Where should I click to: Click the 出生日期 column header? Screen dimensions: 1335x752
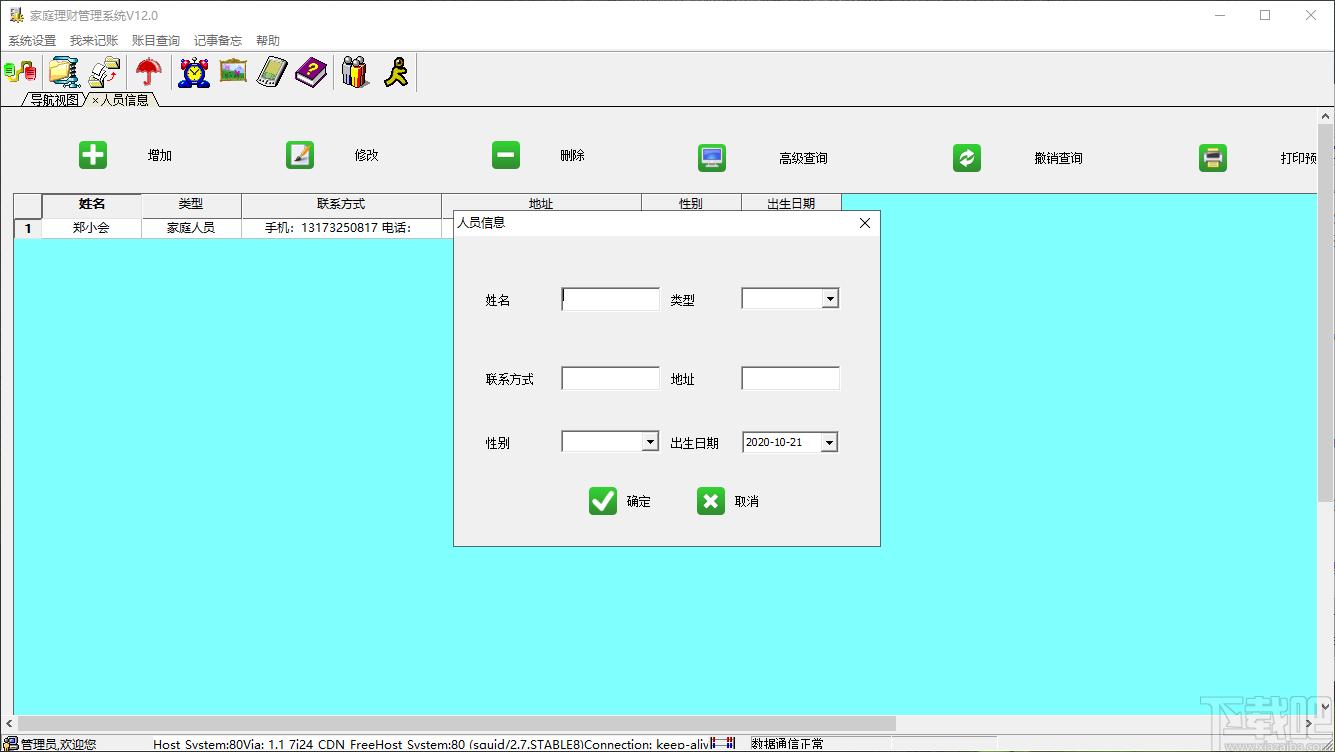point(791,203)
